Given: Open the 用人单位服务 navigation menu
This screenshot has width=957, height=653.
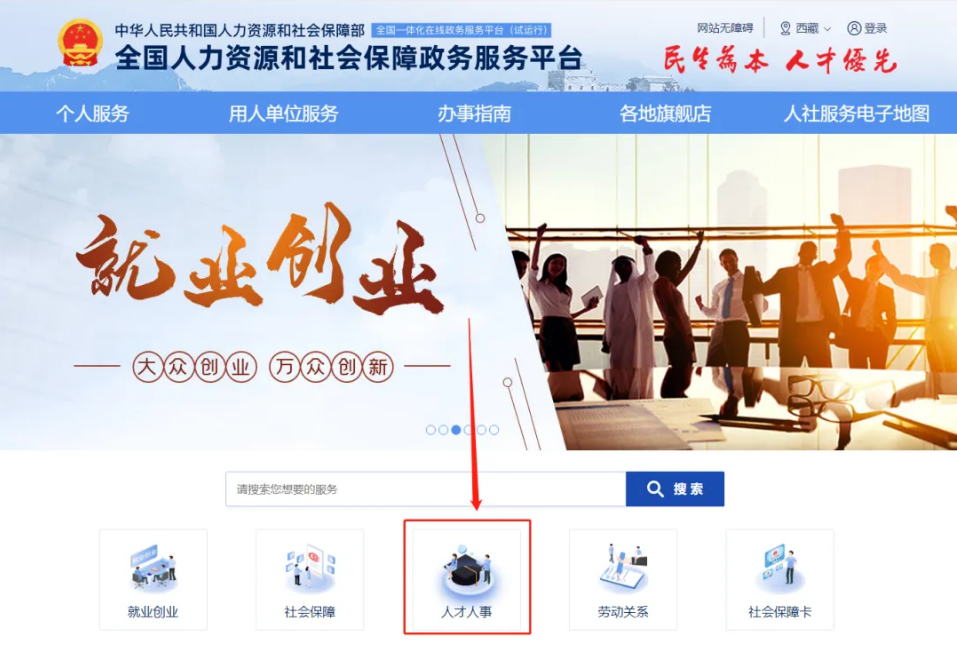Looking at the screenshot, I should click(283, 114).
